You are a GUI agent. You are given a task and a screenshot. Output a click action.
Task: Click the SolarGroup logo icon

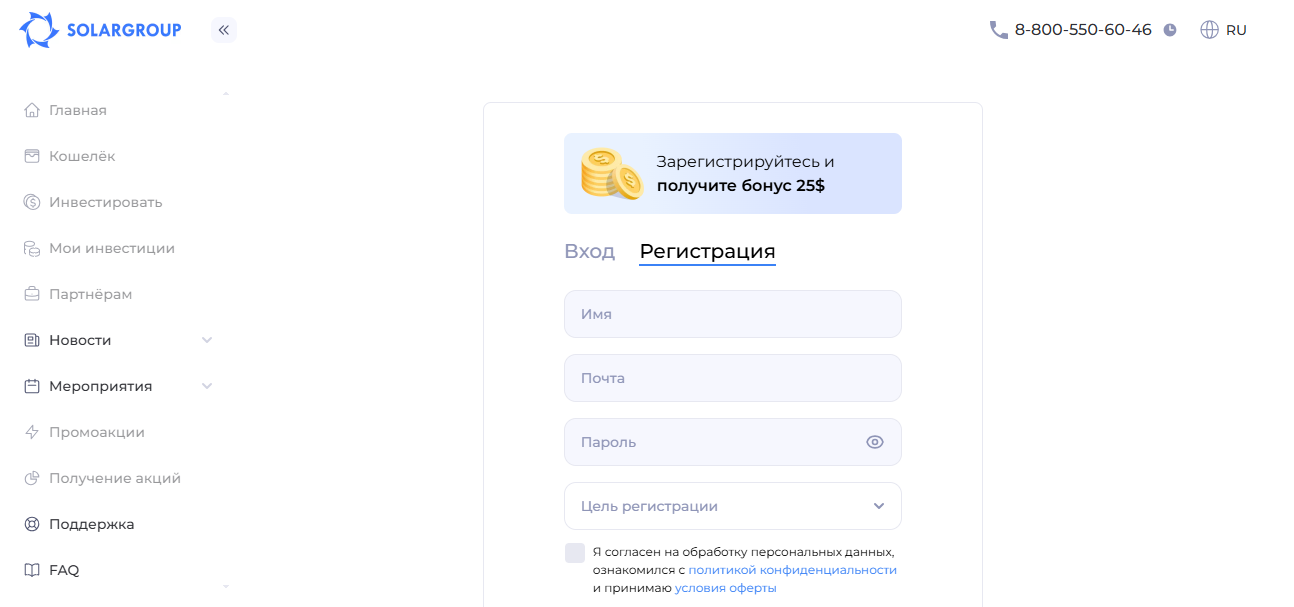point(39,30)
